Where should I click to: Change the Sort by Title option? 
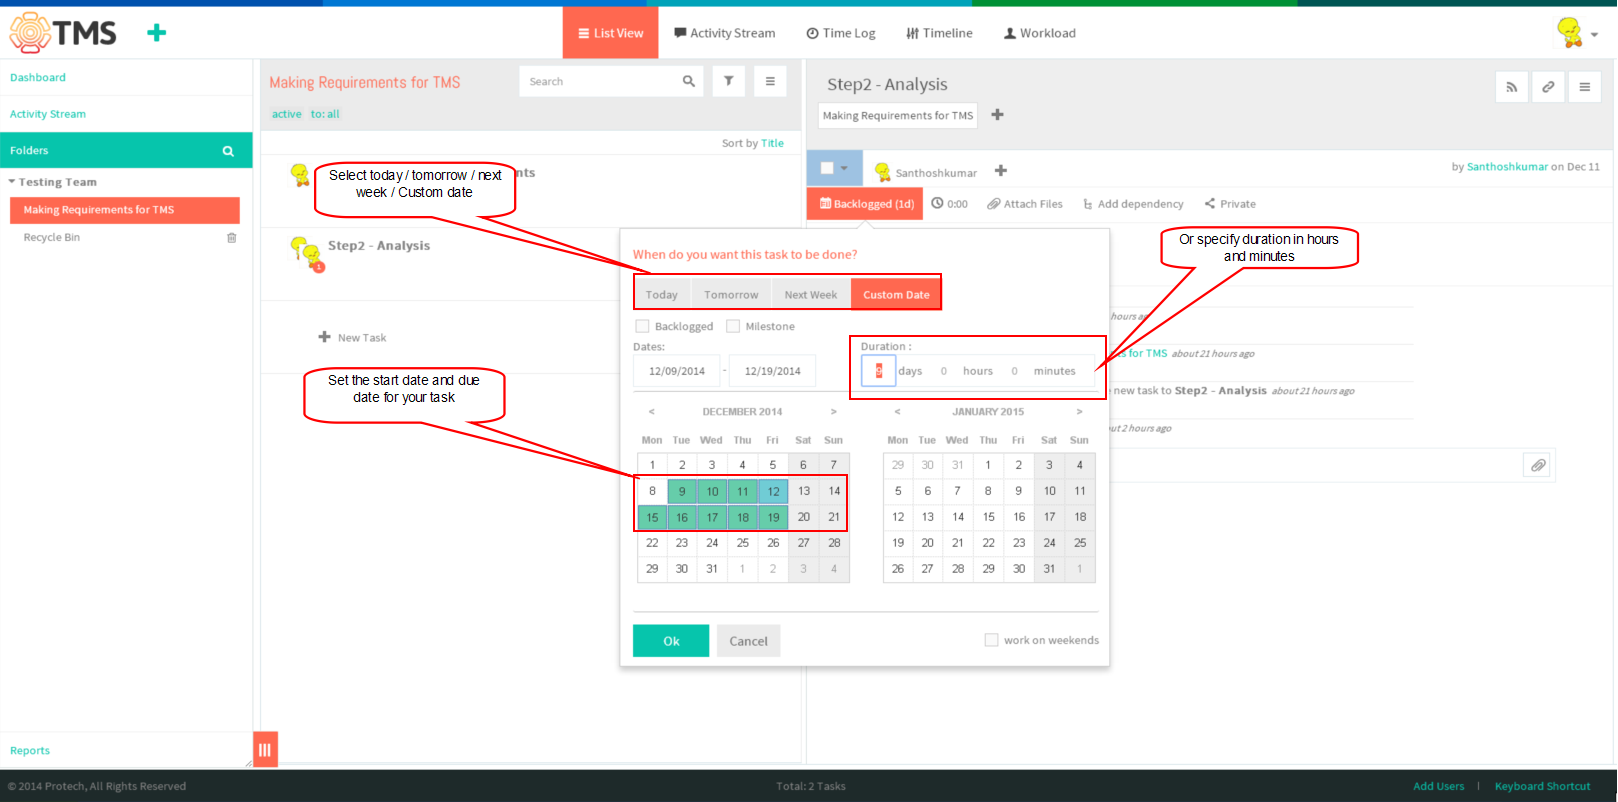pyautogui.click(x=772, y=144)
